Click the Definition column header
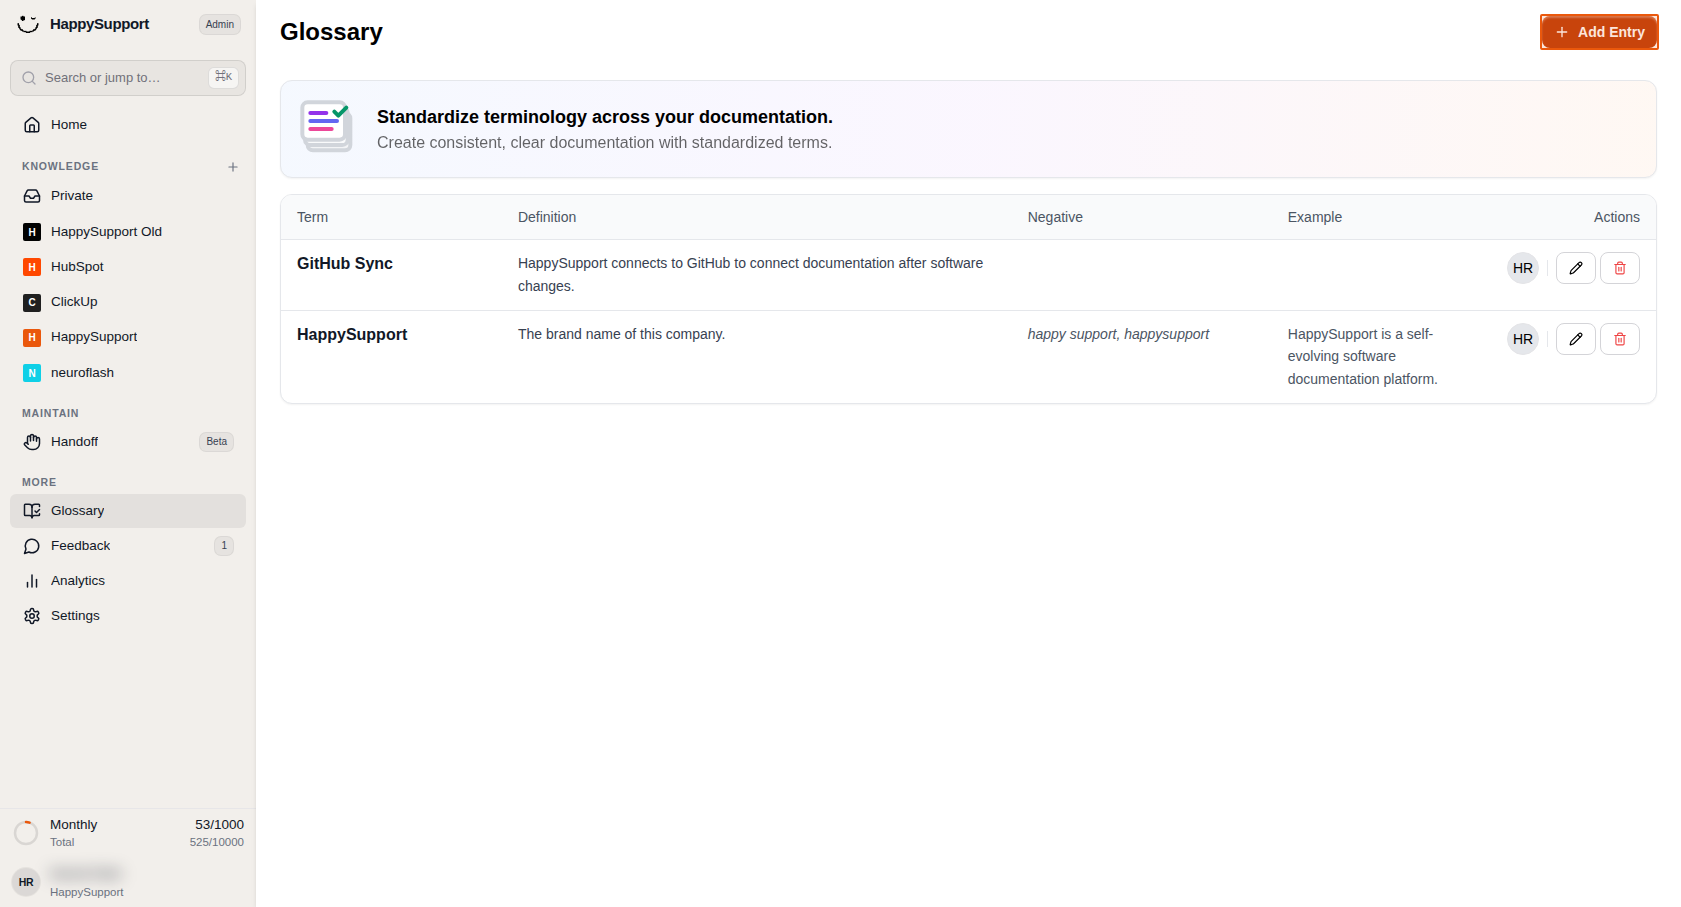The height and width of the screenshot is (907, 1681). pos(547,217)
